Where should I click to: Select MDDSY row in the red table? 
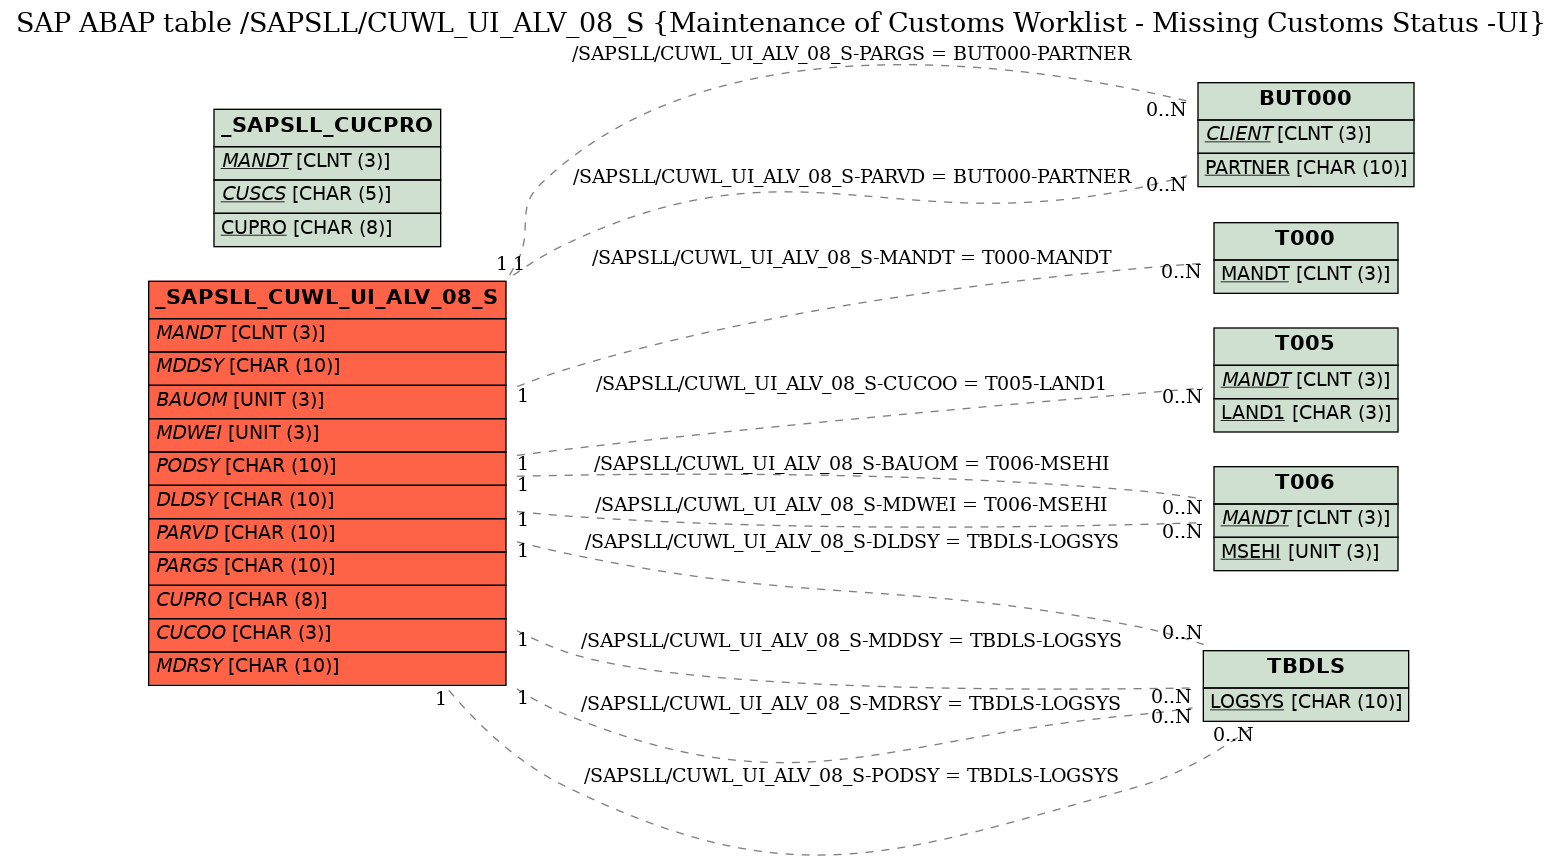[327, 367]
